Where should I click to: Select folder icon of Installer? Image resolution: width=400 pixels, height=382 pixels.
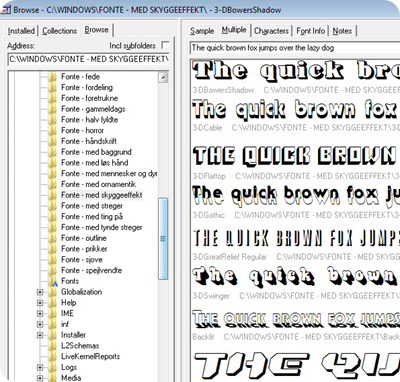[52, 335]
